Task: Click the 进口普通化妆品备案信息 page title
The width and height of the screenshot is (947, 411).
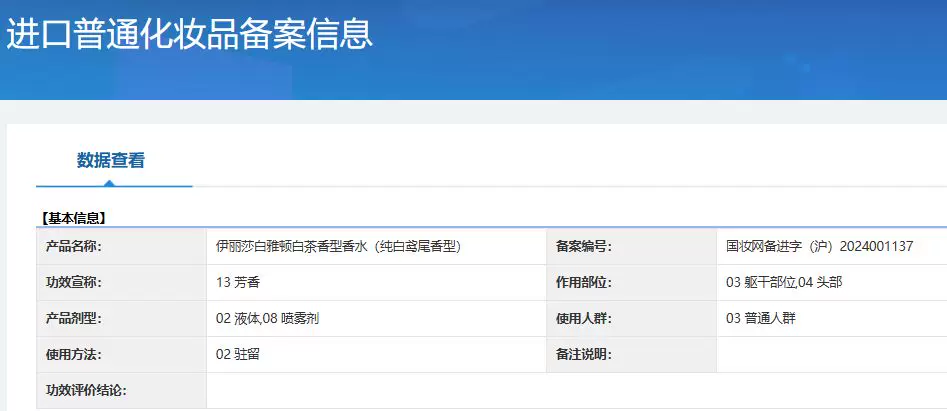Action: 190,33
